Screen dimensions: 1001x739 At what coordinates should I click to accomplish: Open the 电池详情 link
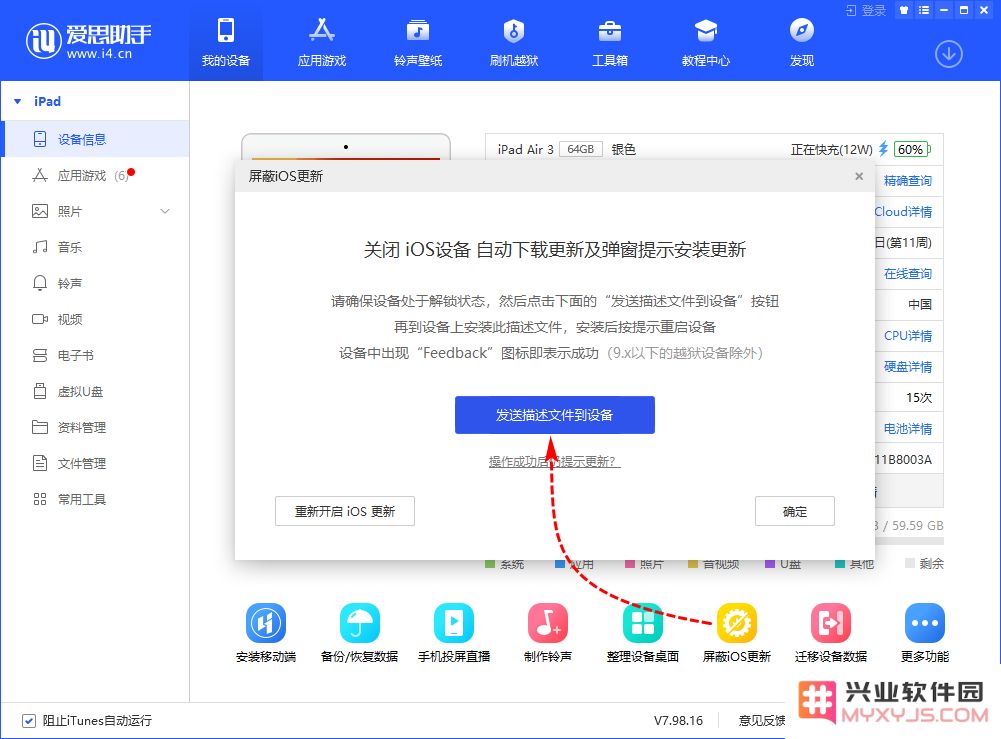coord(908,429)
